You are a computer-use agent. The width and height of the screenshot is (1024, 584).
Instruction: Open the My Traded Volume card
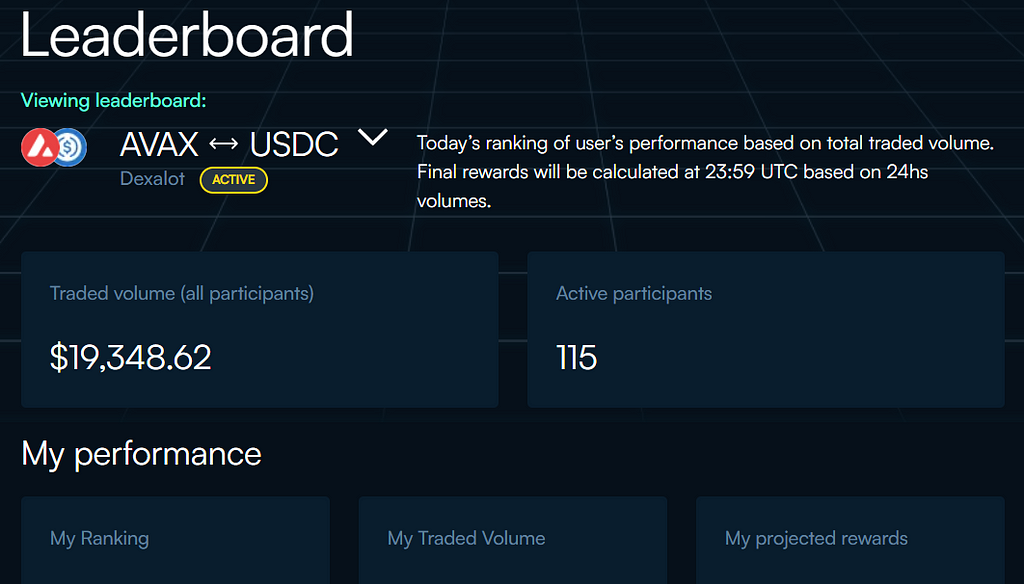pos(513,540)
